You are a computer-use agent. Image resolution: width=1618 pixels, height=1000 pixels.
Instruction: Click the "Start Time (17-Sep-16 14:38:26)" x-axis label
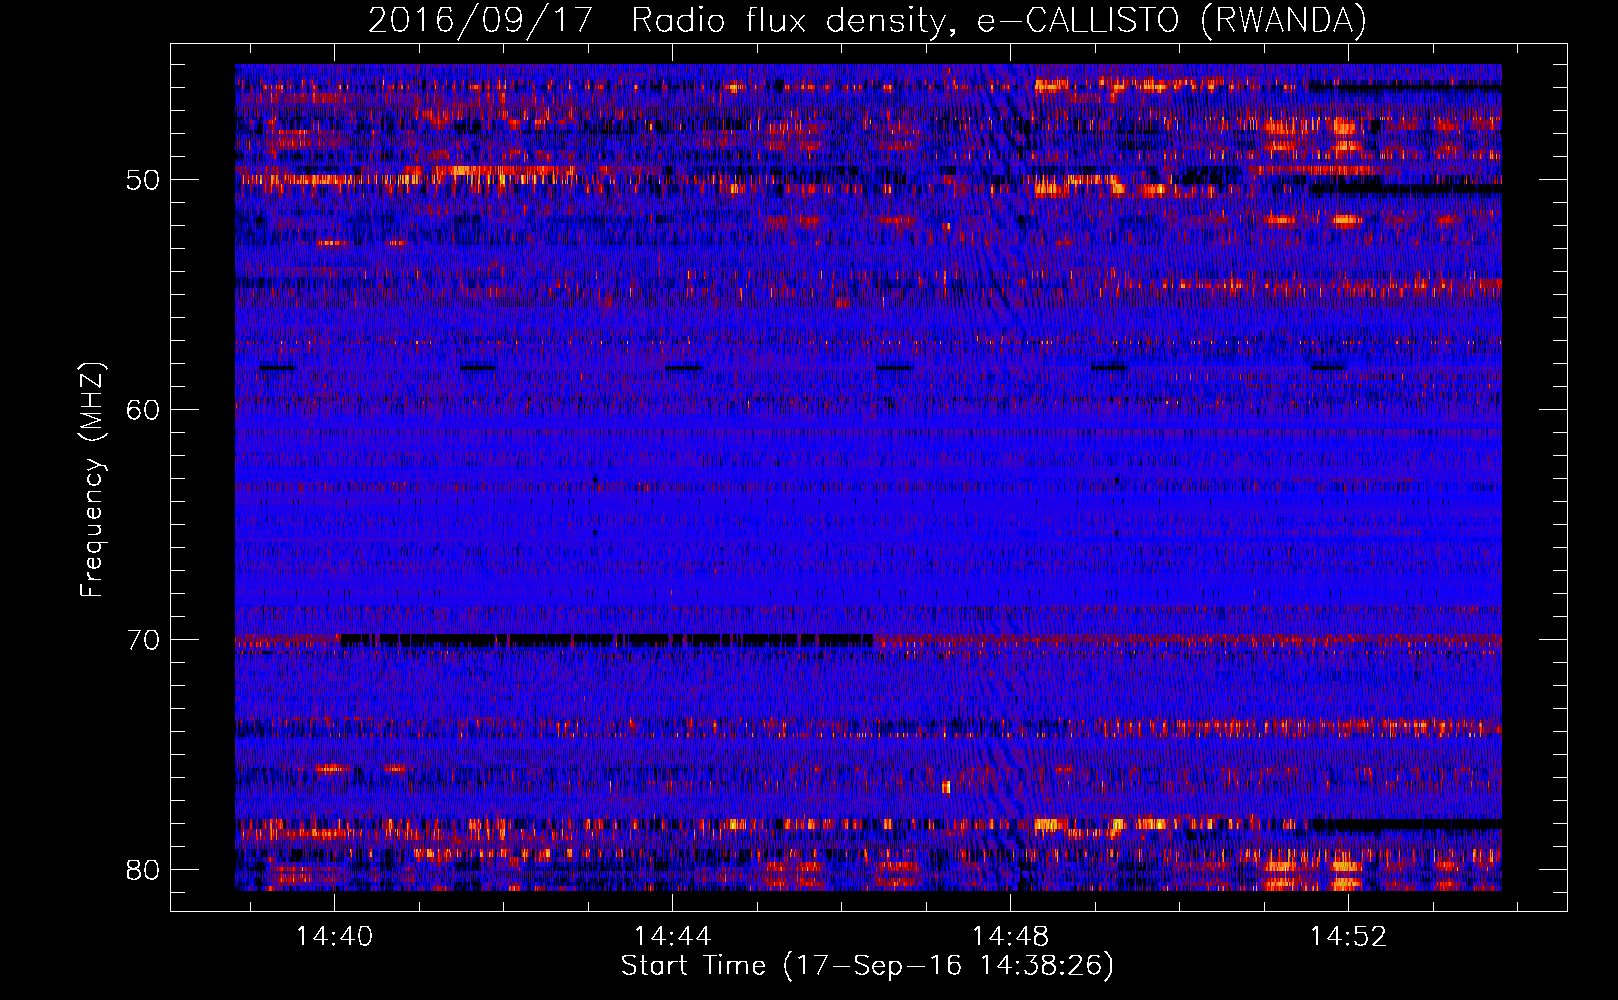867,966
